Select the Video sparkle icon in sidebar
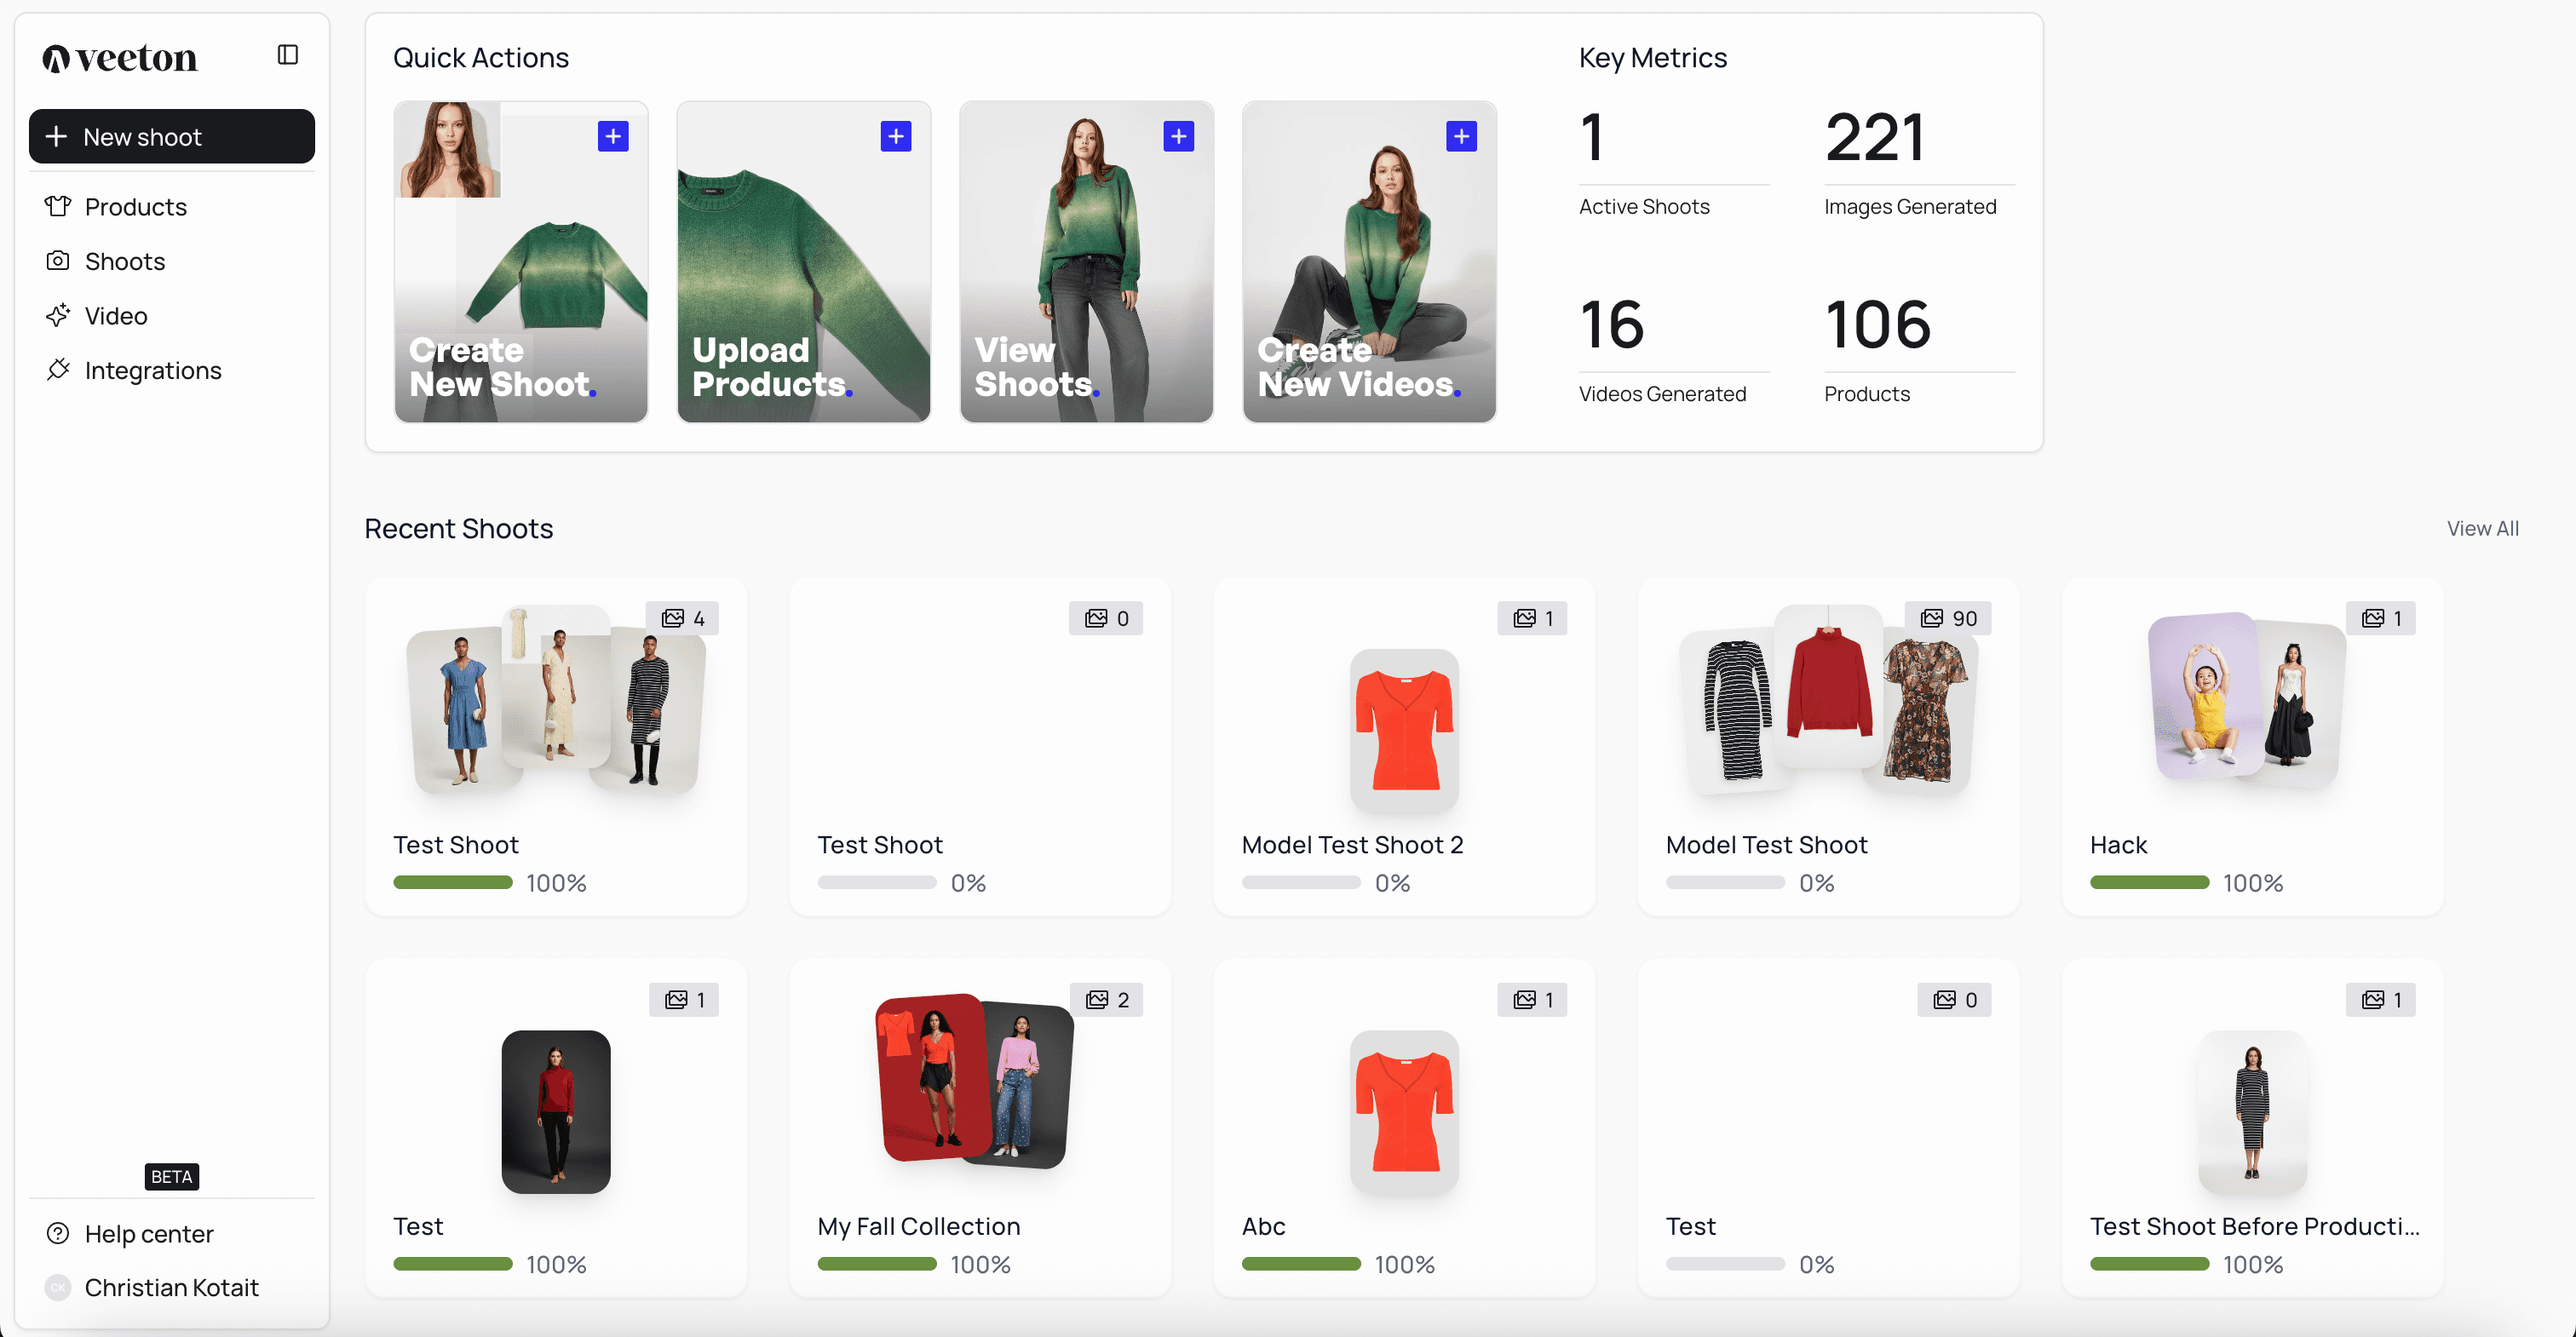This screenshot has height=1337, width=2576. (59, 315)
